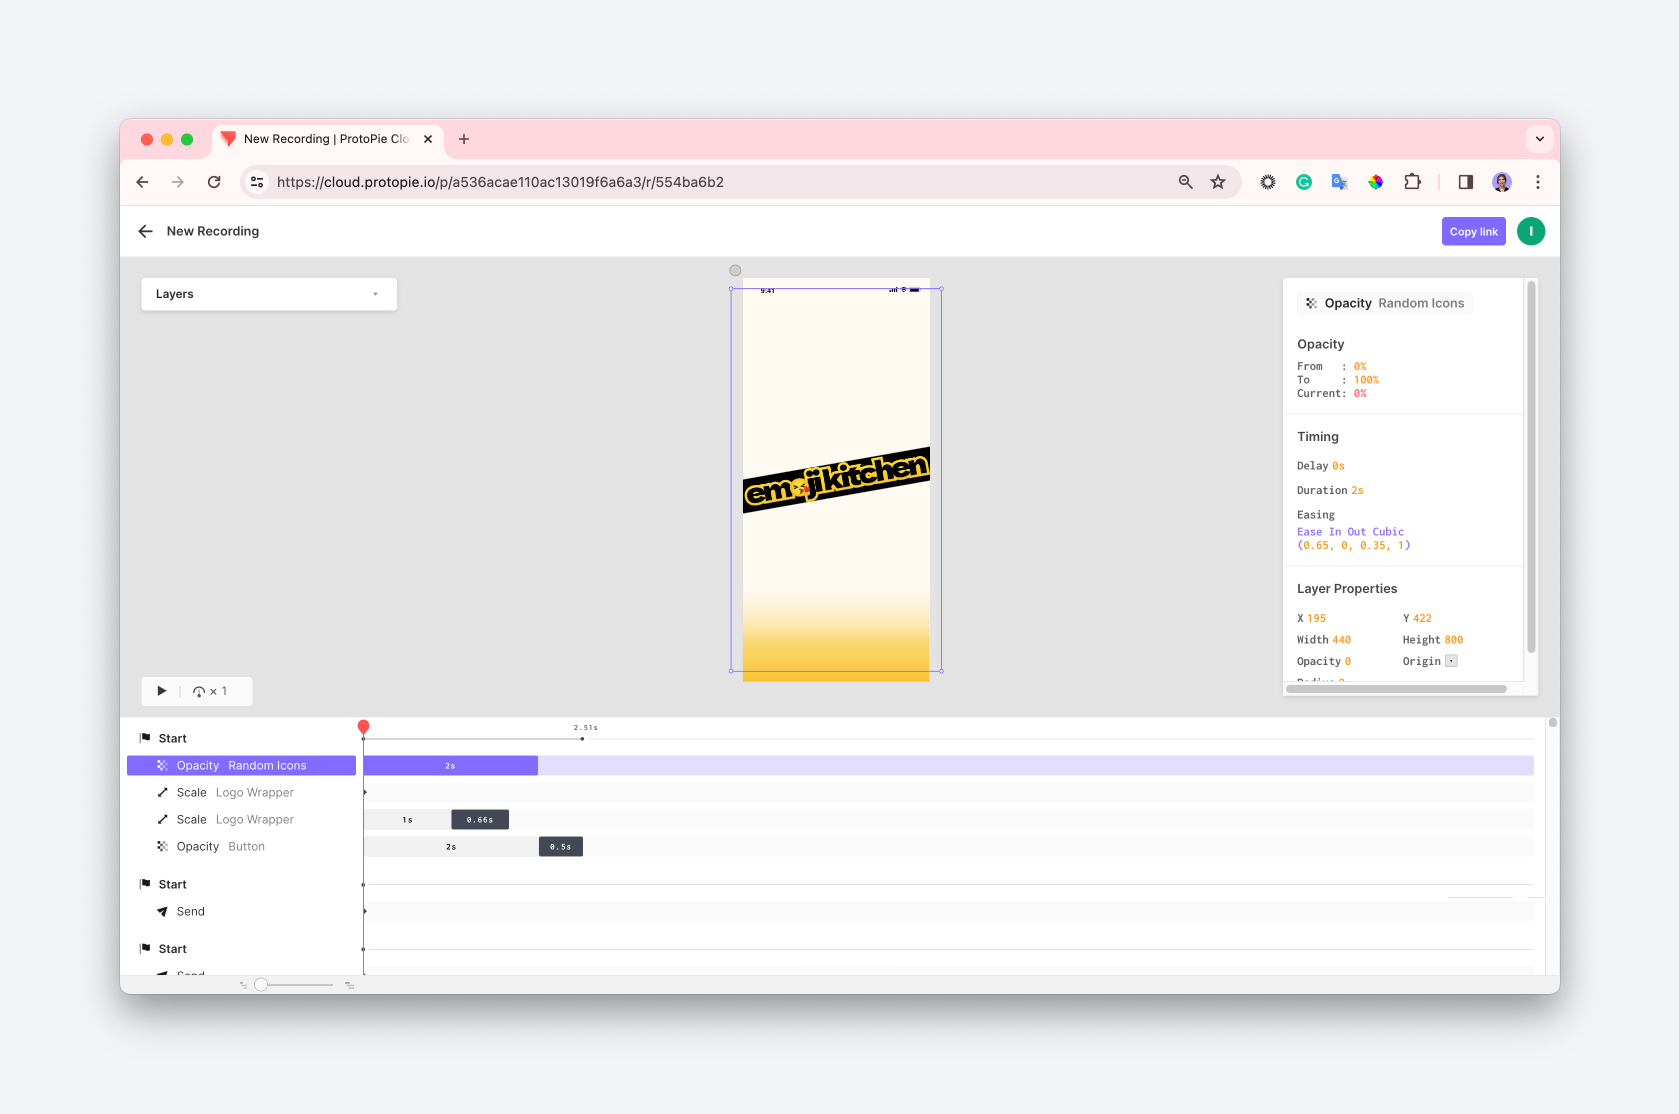
Task: Toggle the Chrome side panel icon
Action: [1465, 182]
